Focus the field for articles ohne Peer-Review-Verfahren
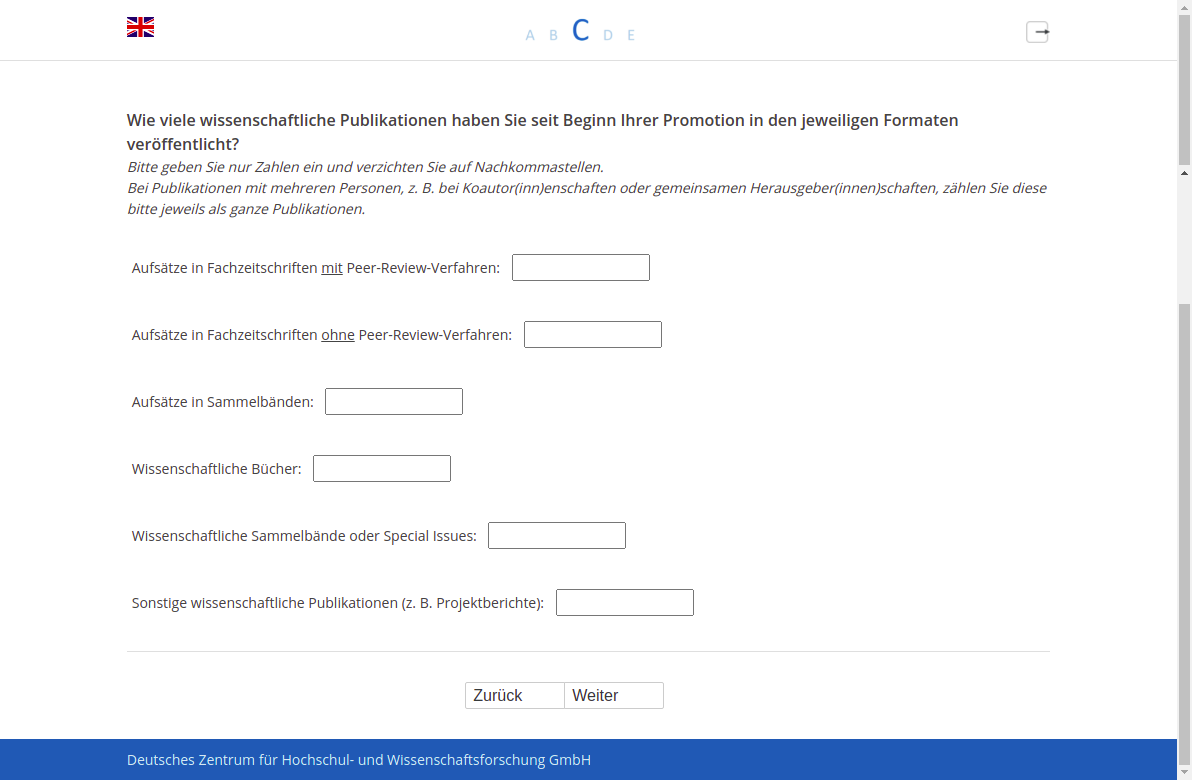 593,335
